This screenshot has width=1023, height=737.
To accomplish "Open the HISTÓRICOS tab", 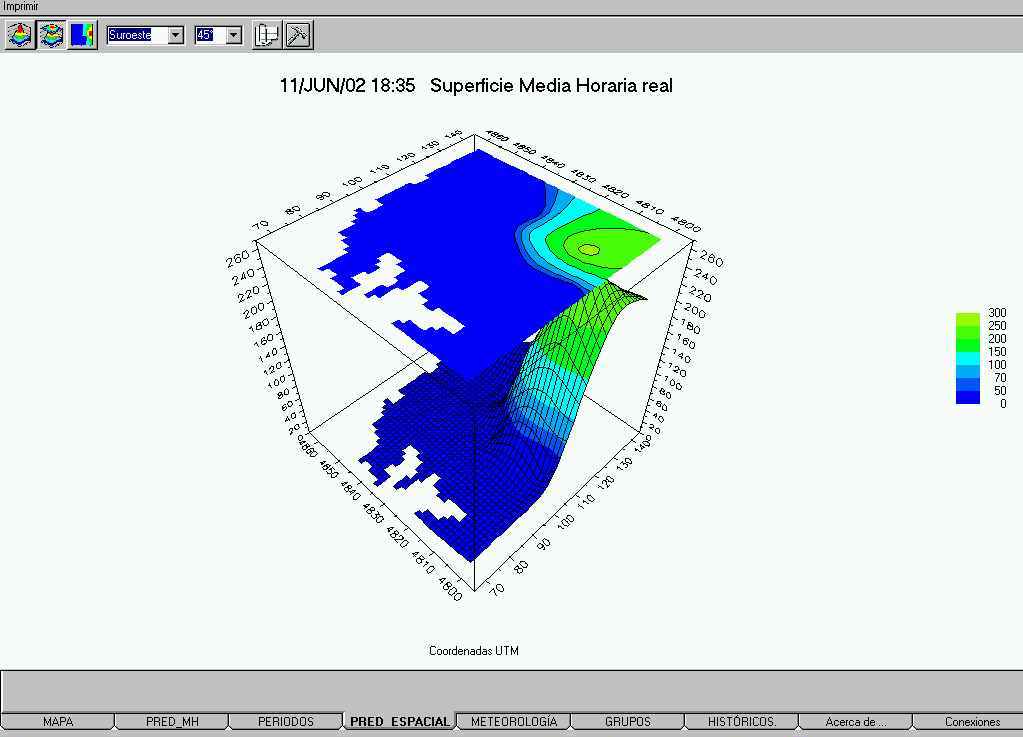I will click(742, 721).
